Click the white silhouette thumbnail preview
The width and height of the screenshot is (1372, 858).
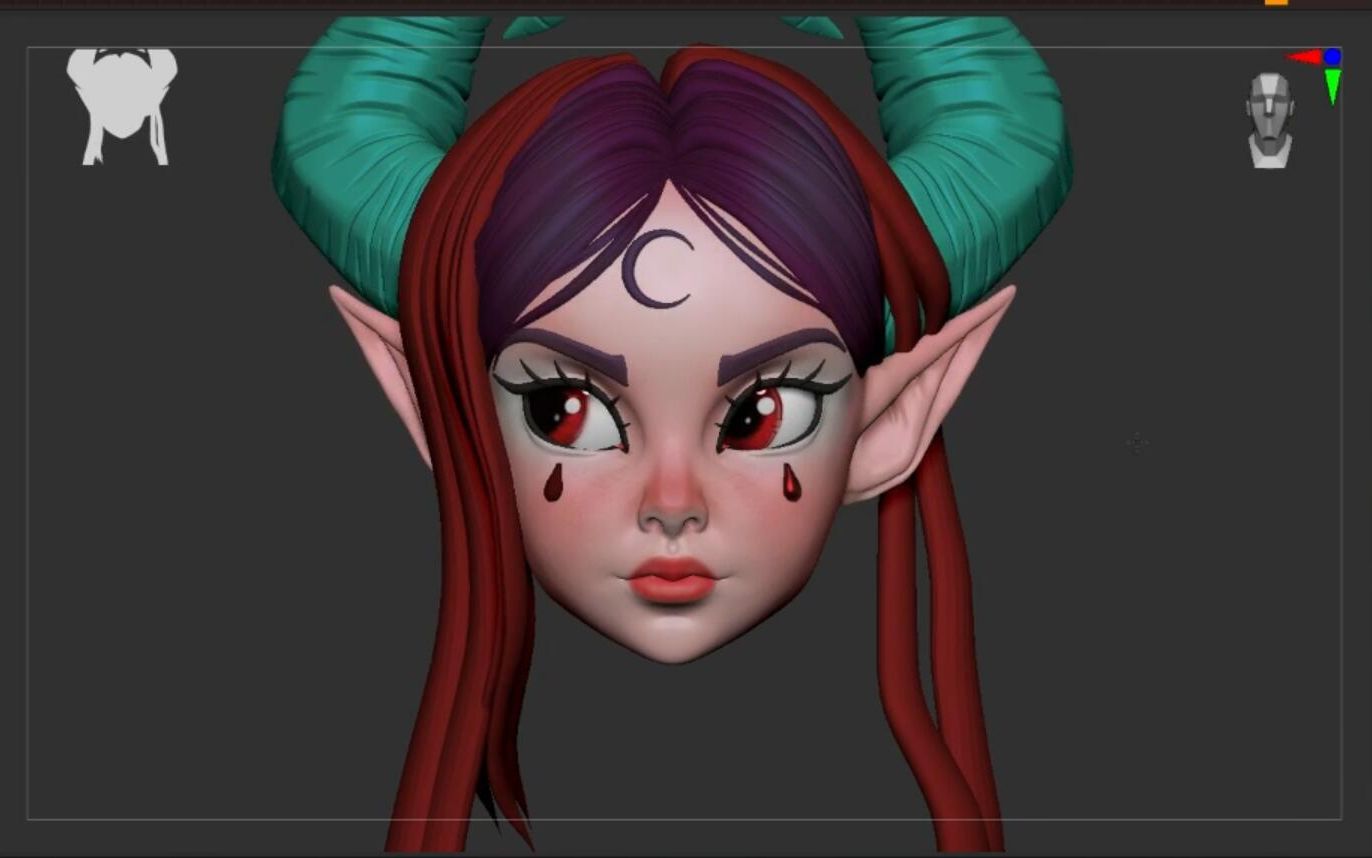coord(122,107)
